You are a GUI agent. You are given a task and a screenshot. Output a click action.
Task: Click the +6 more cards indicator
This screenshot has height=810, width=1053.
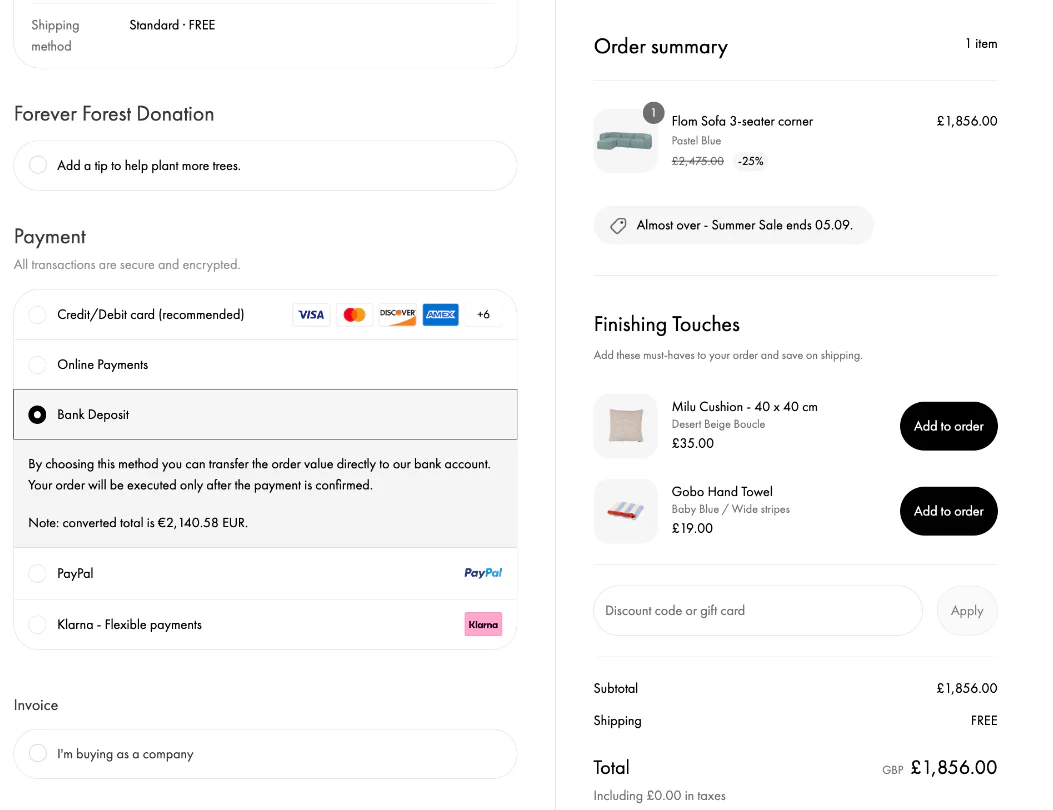483,314
